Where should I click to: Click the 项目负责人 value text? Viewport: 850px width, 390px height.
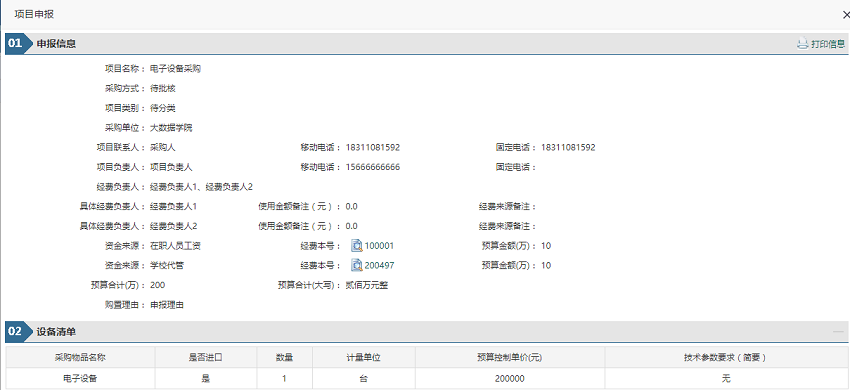171,167
